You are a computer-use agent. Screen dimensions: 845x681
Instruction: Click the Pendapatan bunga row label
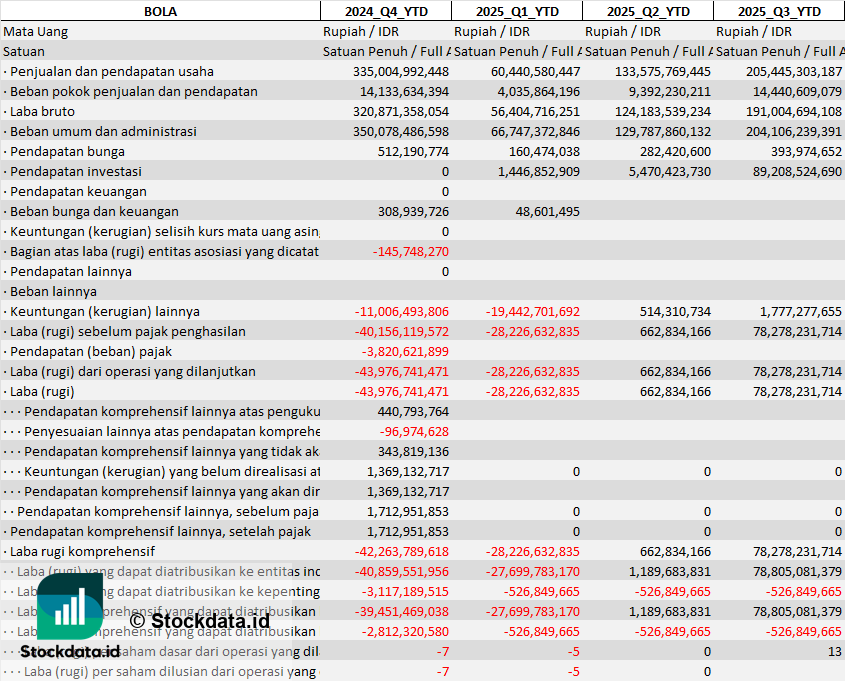click(67, 151)
